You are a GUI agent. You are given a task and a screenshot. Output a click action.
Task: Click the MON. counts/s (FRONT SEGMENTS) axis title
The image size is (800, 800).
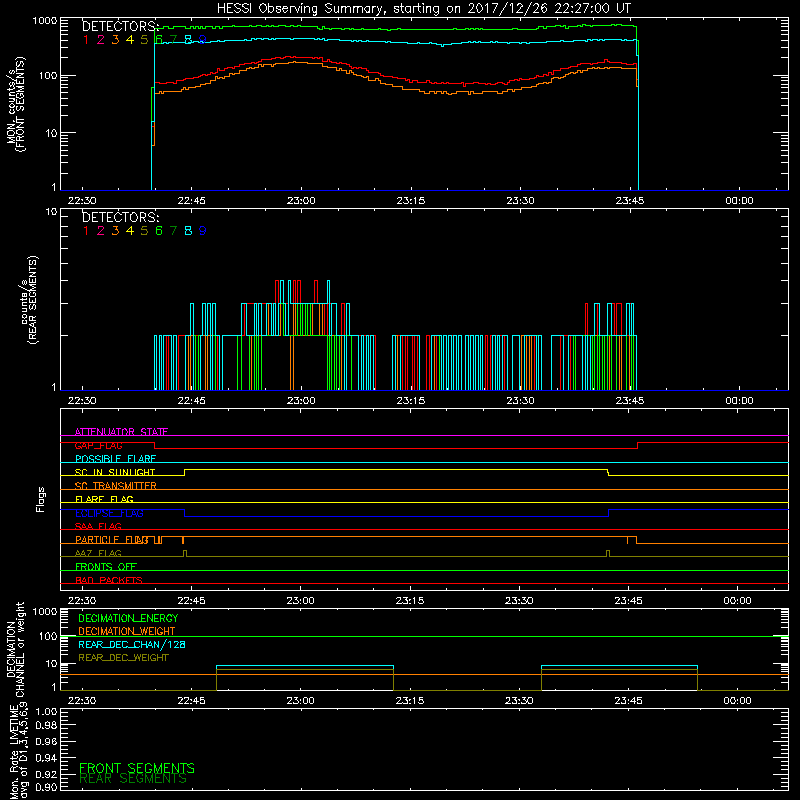pos(15,104)
